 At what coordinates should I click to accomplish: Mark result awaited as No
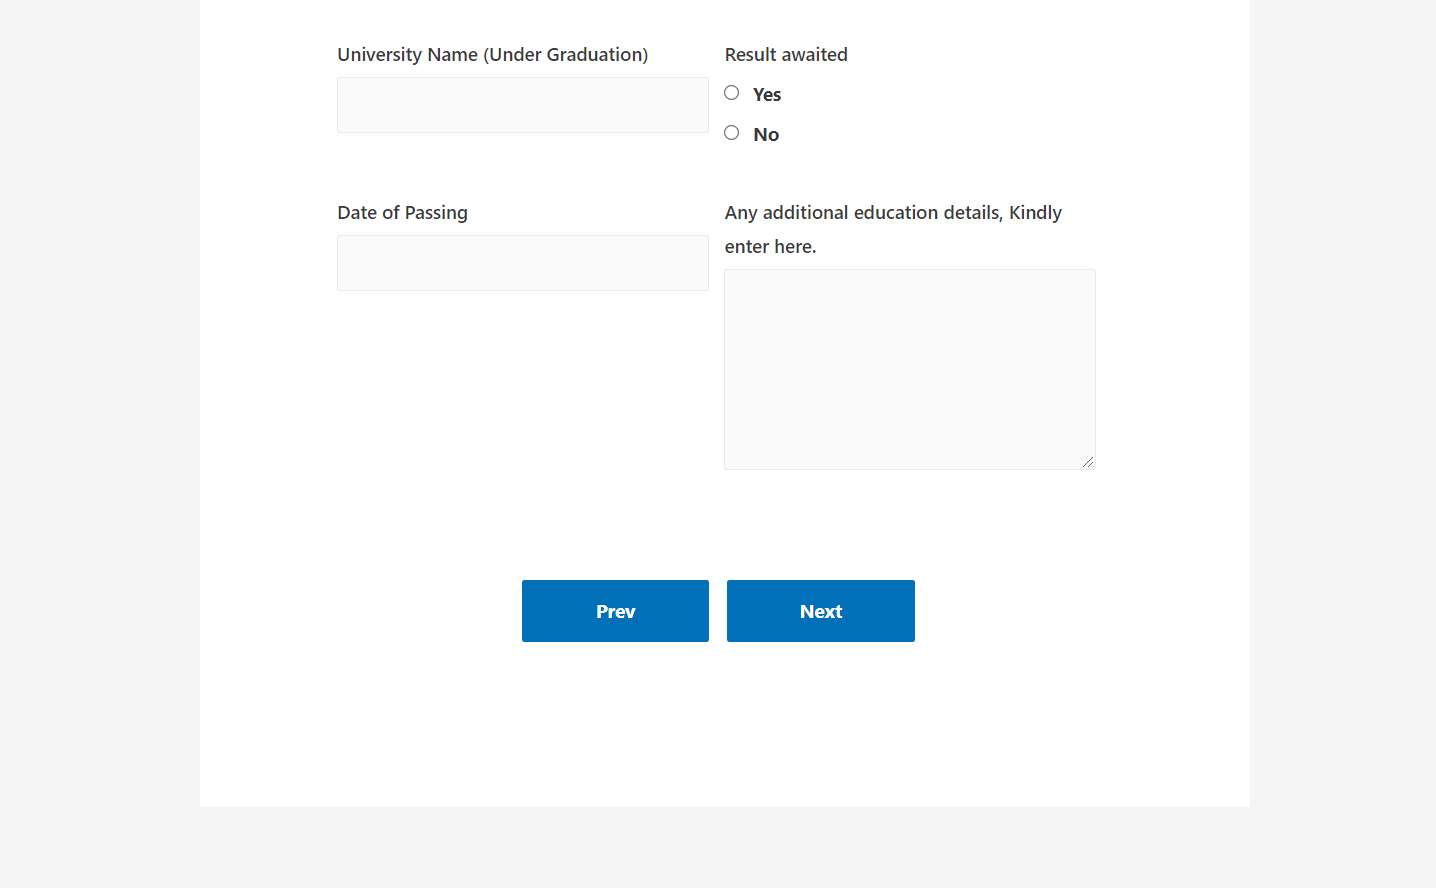click(732, 133)
